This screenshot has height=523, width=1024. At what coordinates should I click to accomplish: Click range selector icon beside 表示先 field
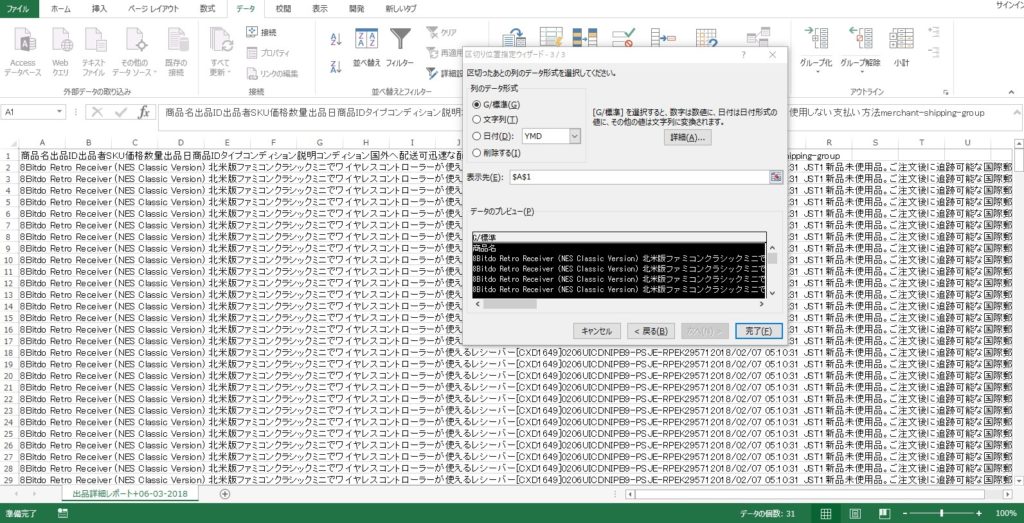point(775,177)
